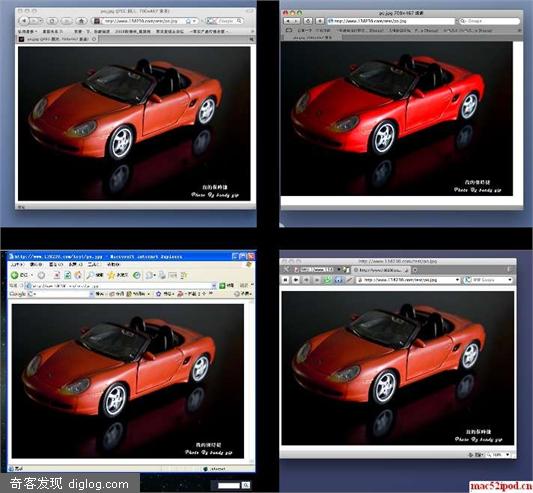Select the Opera tab showing the image URL
The height and width of the screenshot is (493, 533).
(381, 270)
